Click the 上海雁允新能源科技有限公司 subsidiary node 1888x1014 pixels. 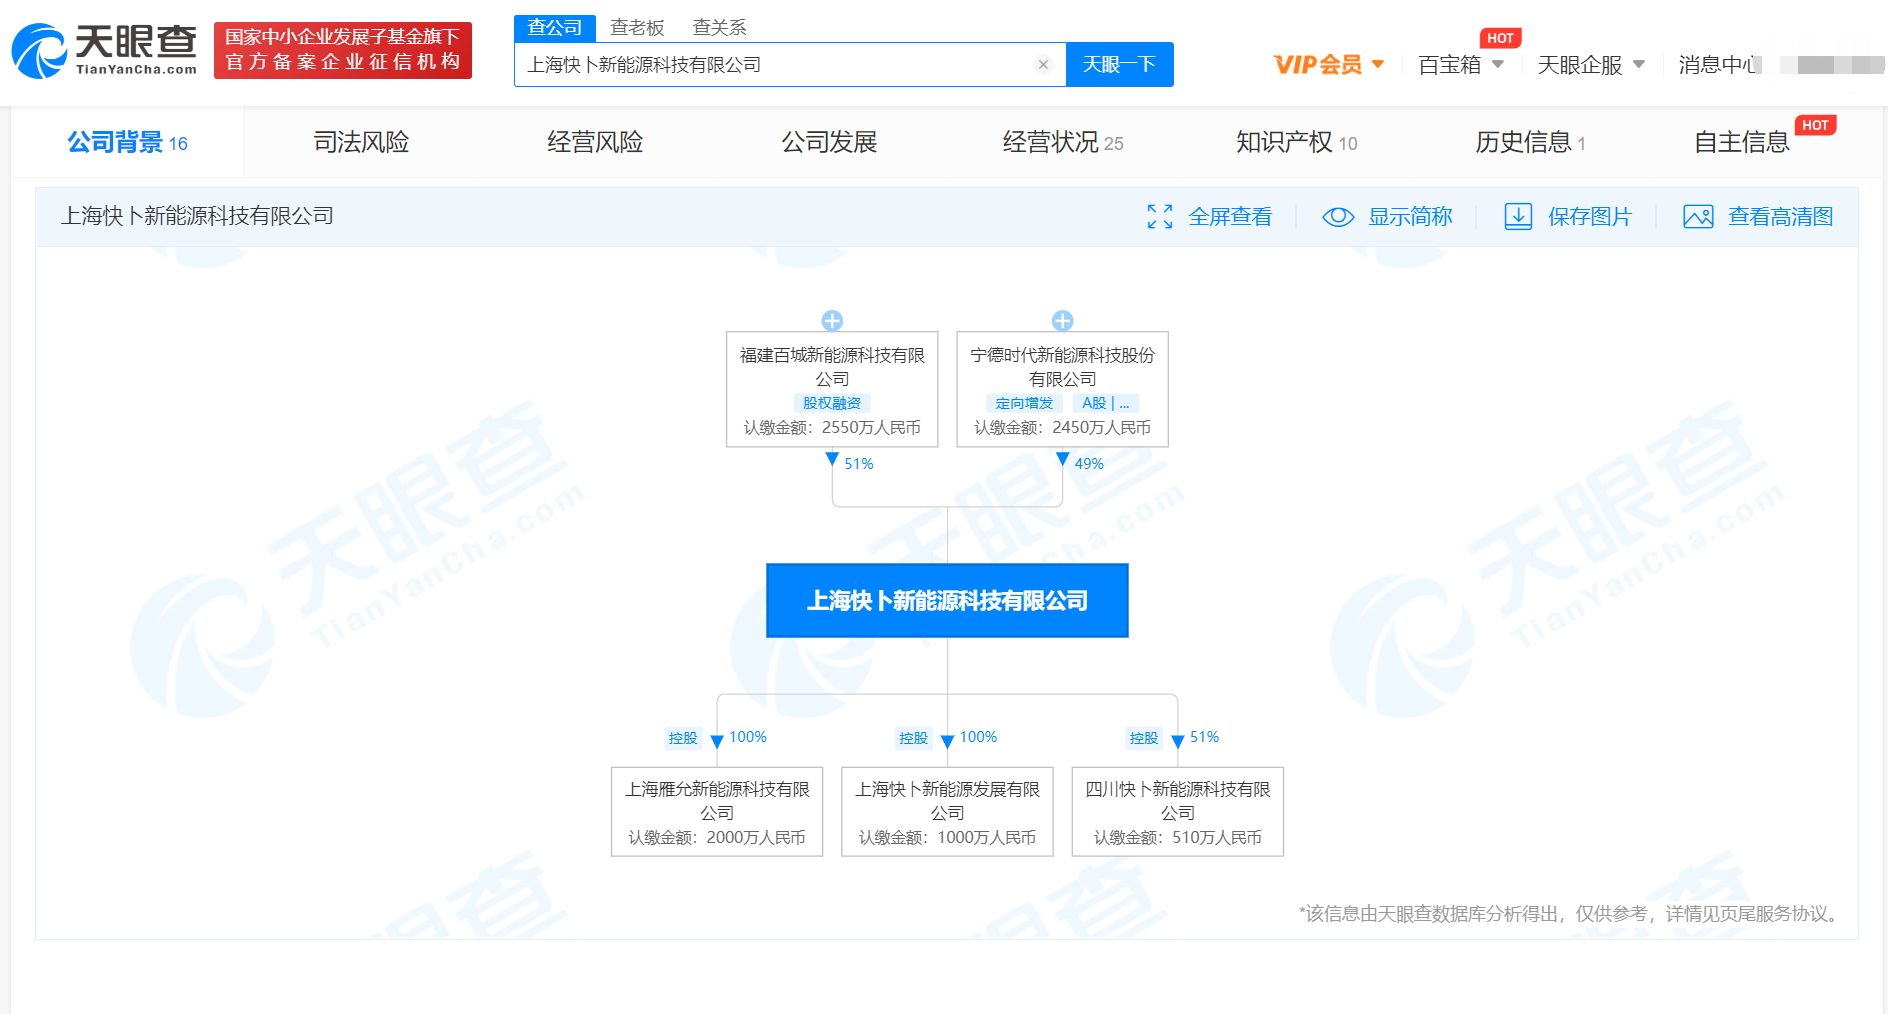tap(717, 812)
